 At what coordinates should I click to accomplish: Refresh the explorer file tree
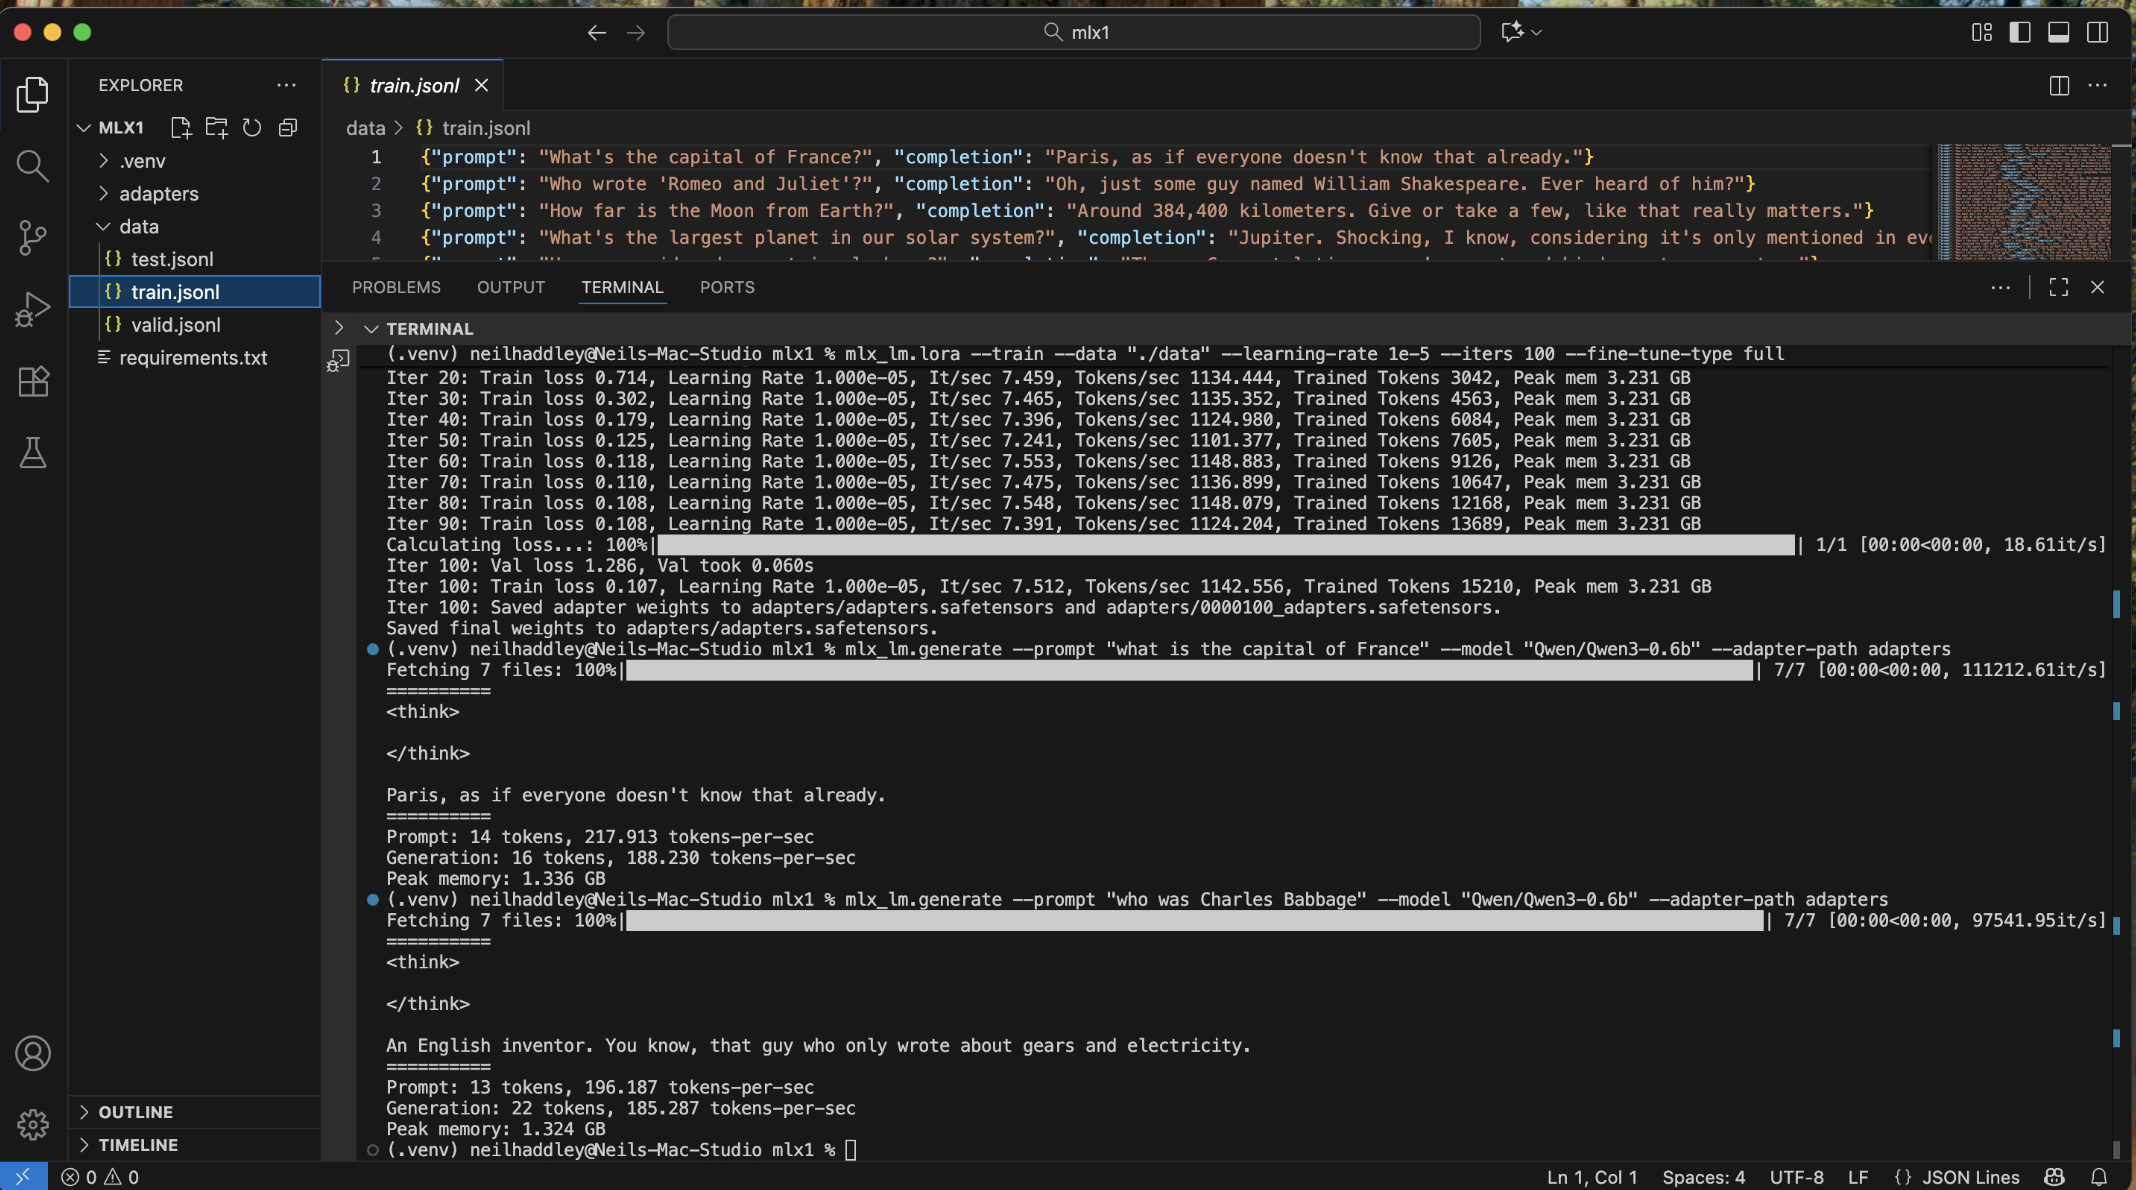pyautogui.click(x=252, y=127)
